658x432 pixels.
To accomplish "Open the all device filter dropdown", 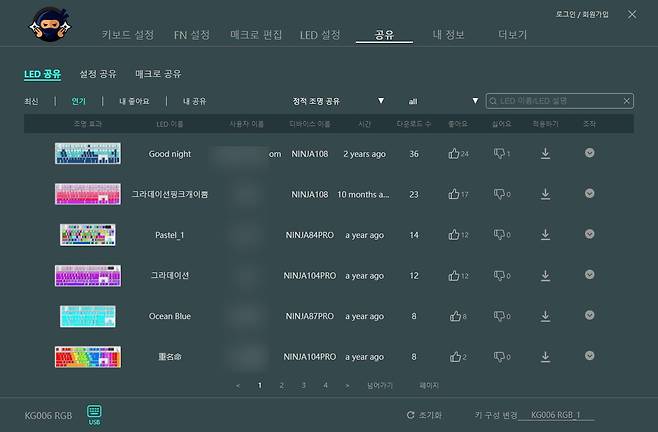I will click(x=475, y=101).
